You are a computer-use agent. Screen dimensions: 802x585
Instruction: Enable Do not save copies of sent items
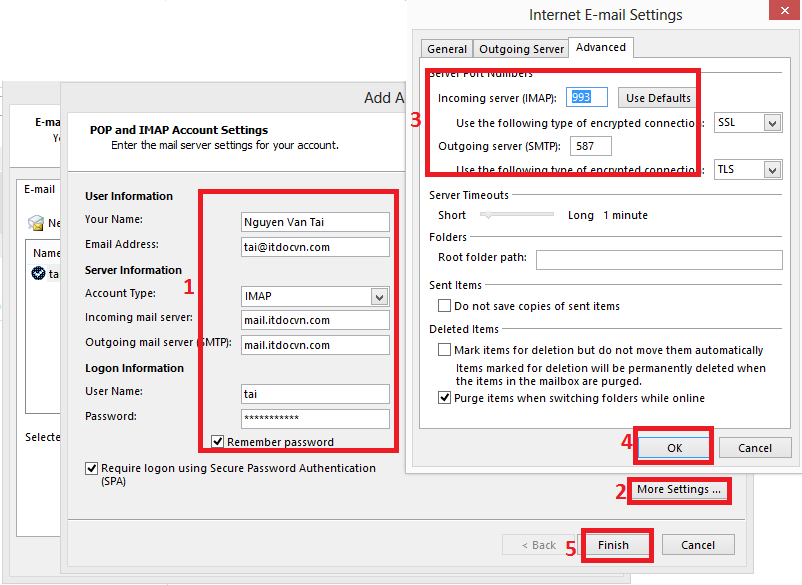pos(445,306)
